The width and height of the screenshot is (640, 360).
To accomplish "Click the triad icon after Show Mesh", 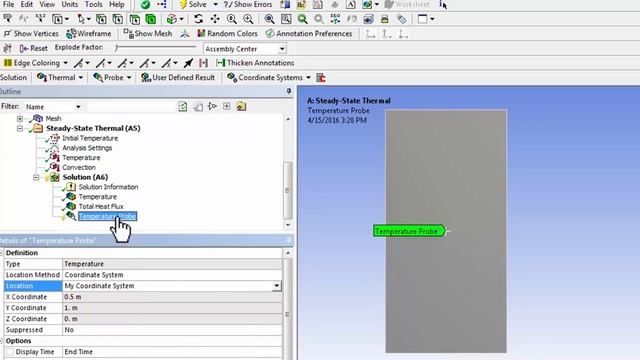I will [x=185, y=33].
